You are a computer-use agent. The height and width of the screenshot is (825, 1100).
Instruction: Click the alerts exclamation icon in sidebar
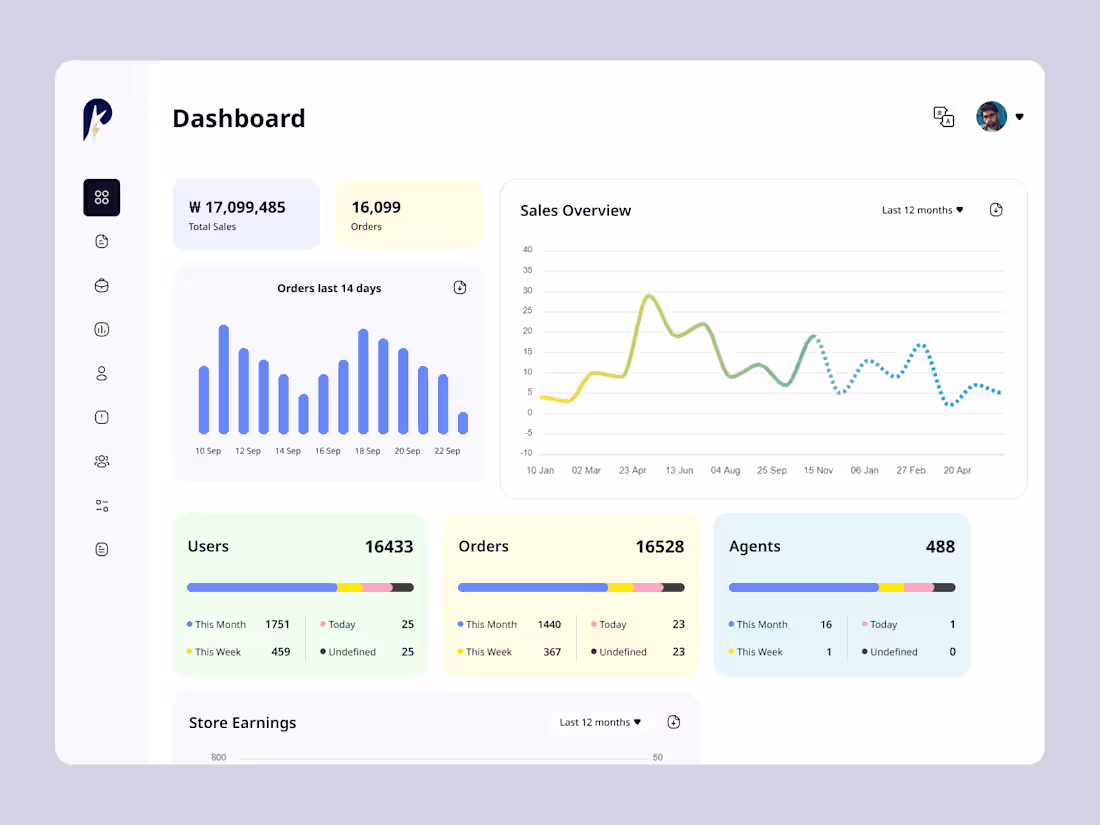pos(101,417)
